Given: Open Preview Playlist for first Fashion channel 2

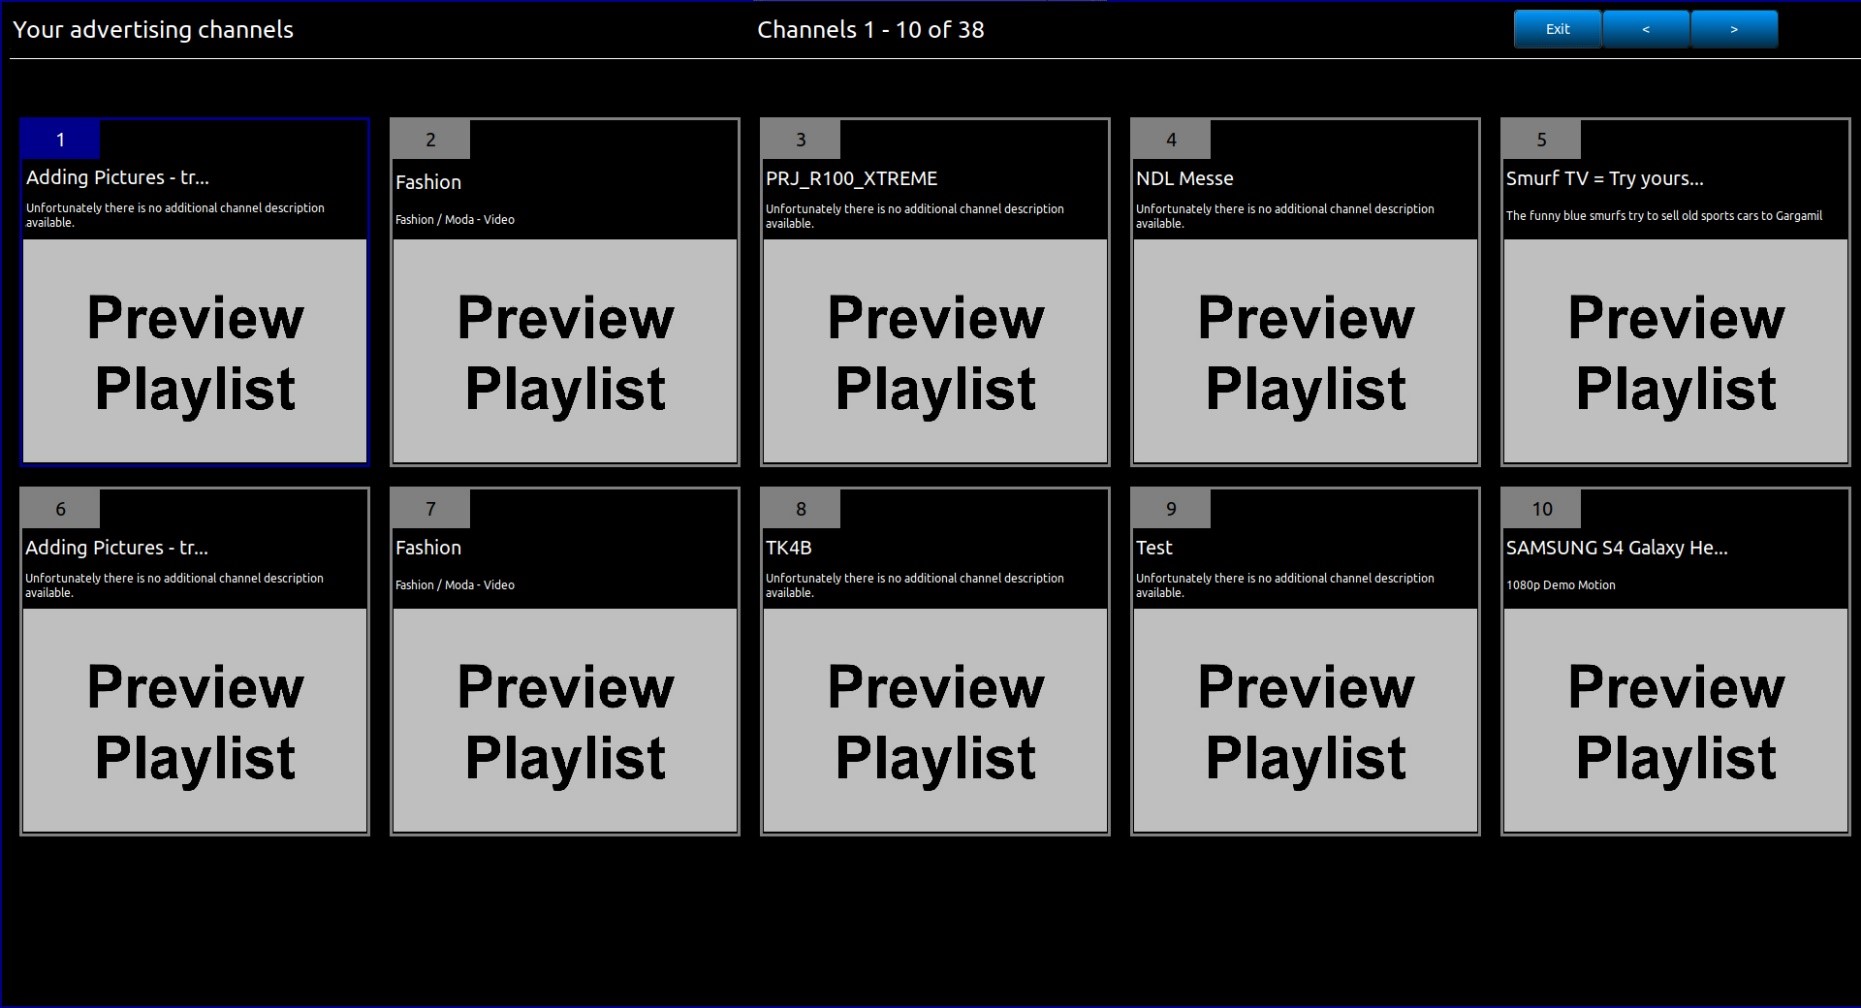Looking at the screenshot, I should (x=565, y=351).
